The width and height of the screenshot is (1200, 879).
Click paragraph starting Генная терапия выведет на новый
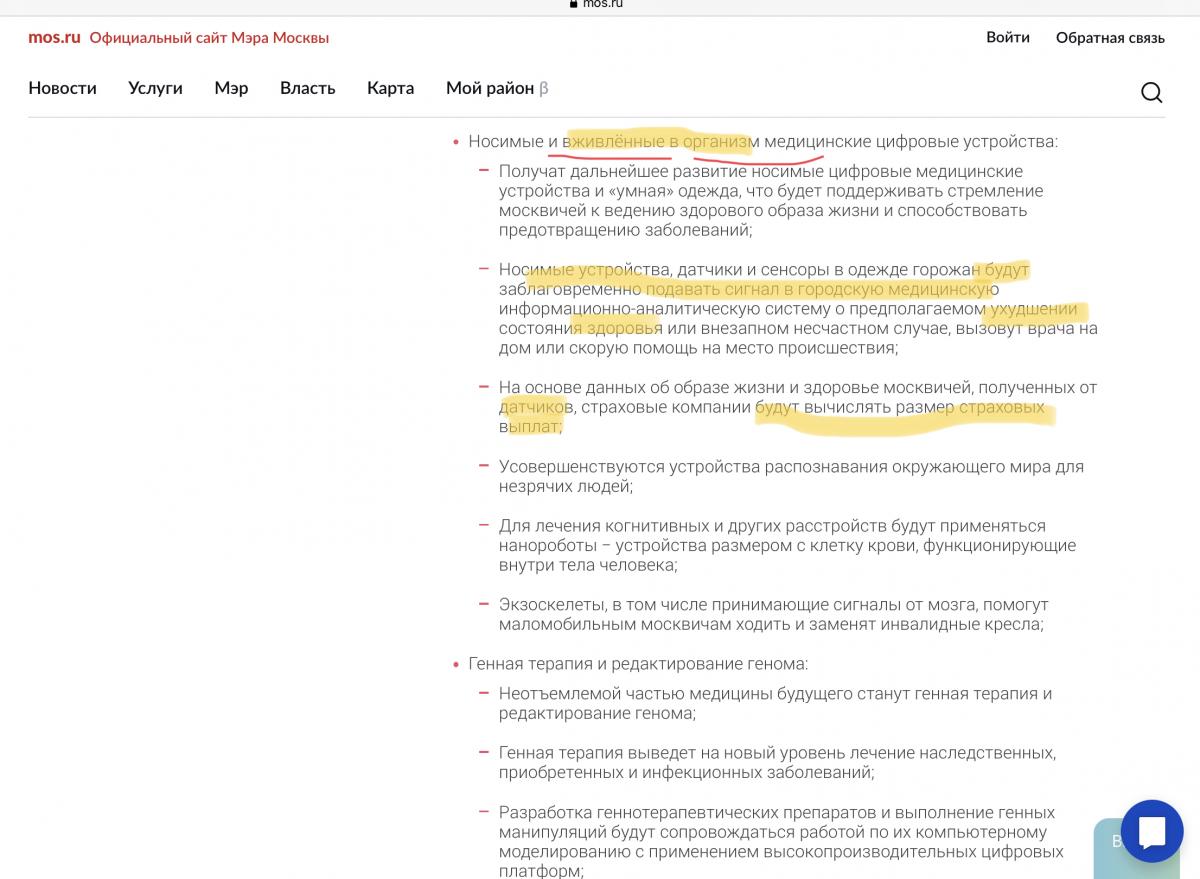click(777, 763)
